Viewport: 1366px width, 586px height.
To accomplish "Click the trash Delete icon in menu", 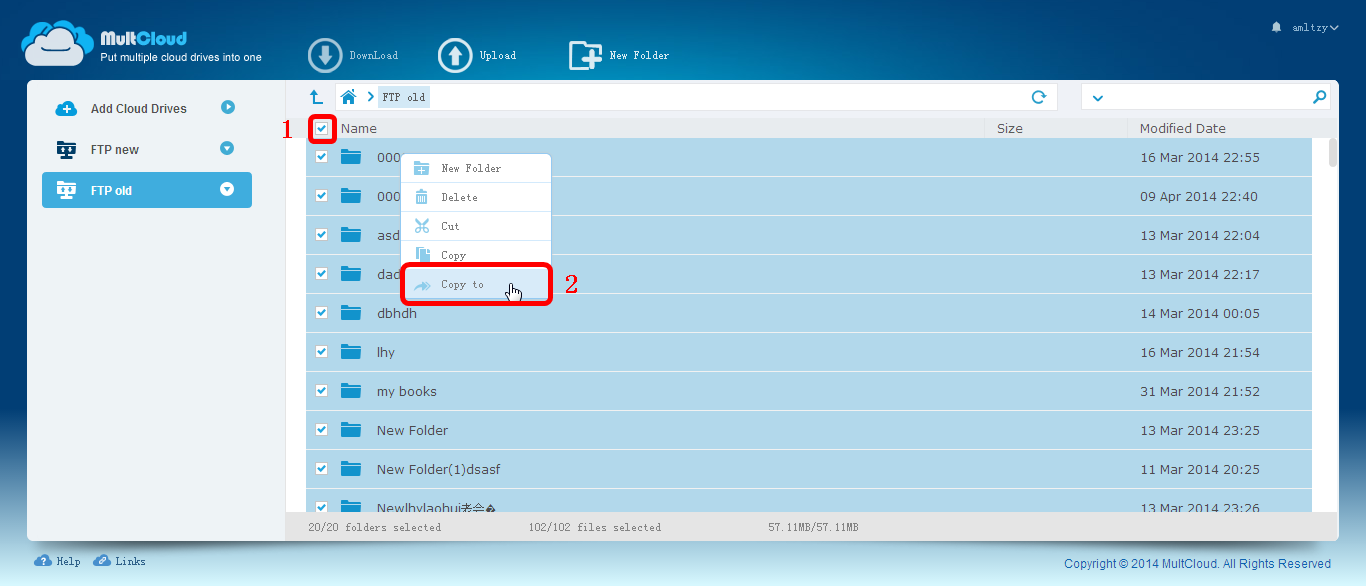I will pyautogui.click(x=422, y=197).
